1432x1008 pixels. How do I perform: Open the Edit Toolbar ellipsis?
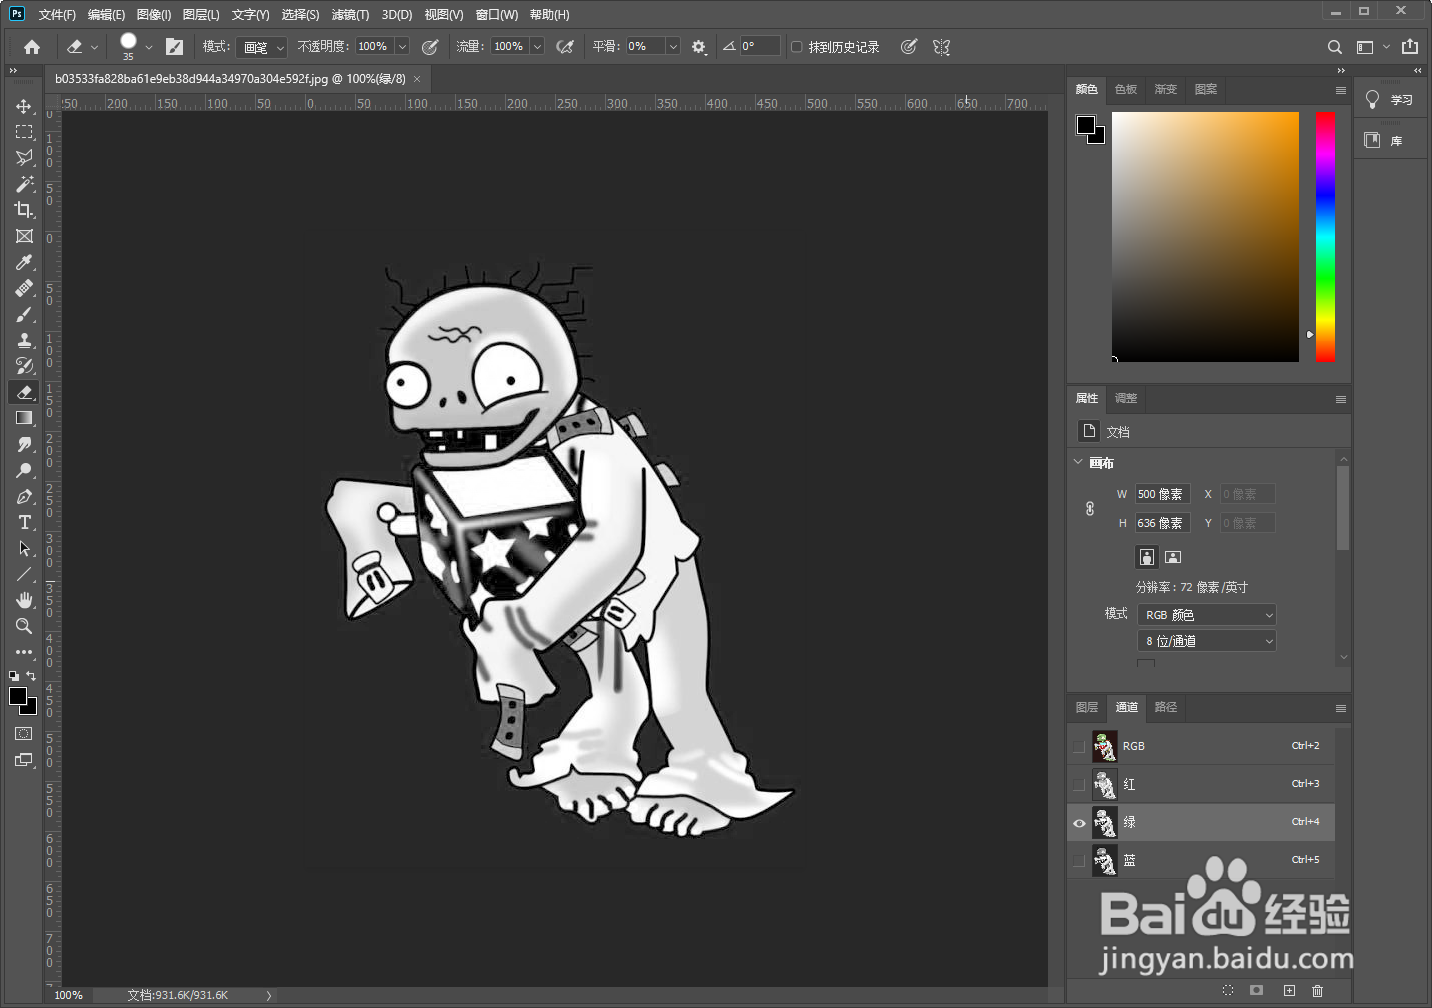[24, 652]
